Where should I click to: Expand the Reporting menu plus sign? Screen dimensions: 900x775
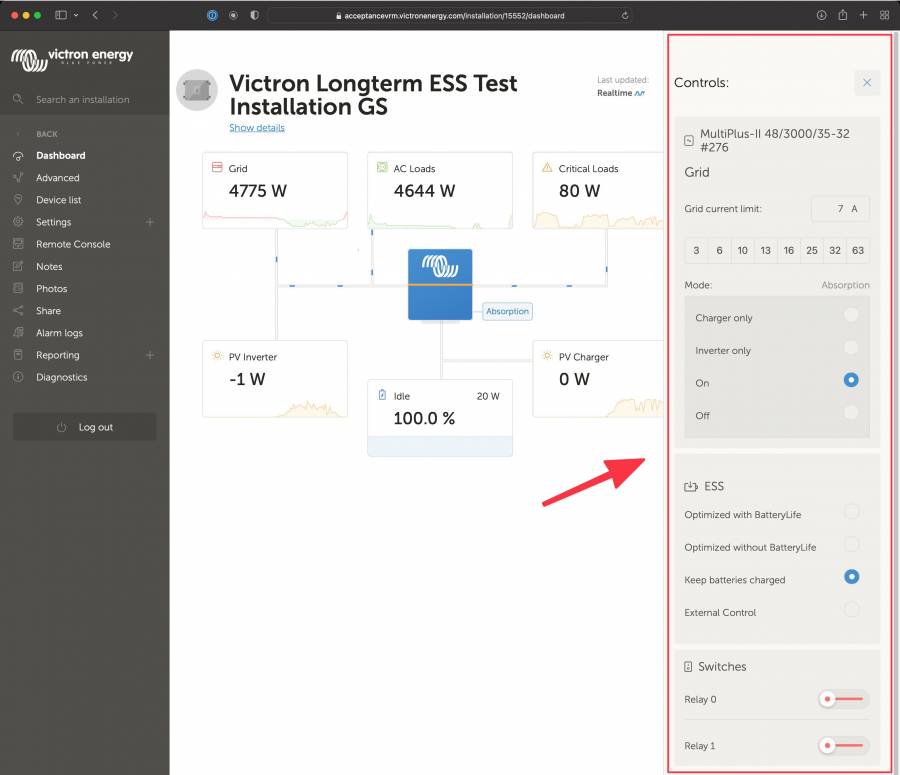150,355
